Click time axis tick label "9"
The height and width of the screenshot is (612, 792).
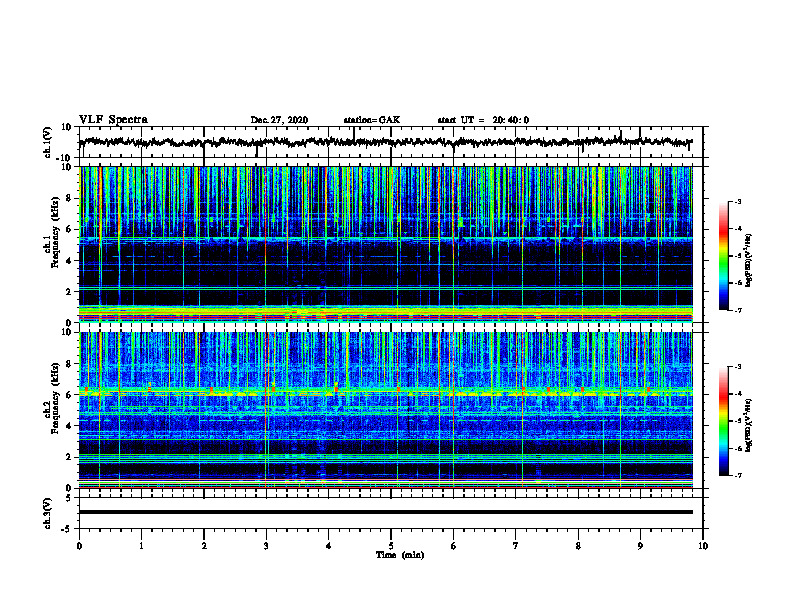tap(640, 546)
